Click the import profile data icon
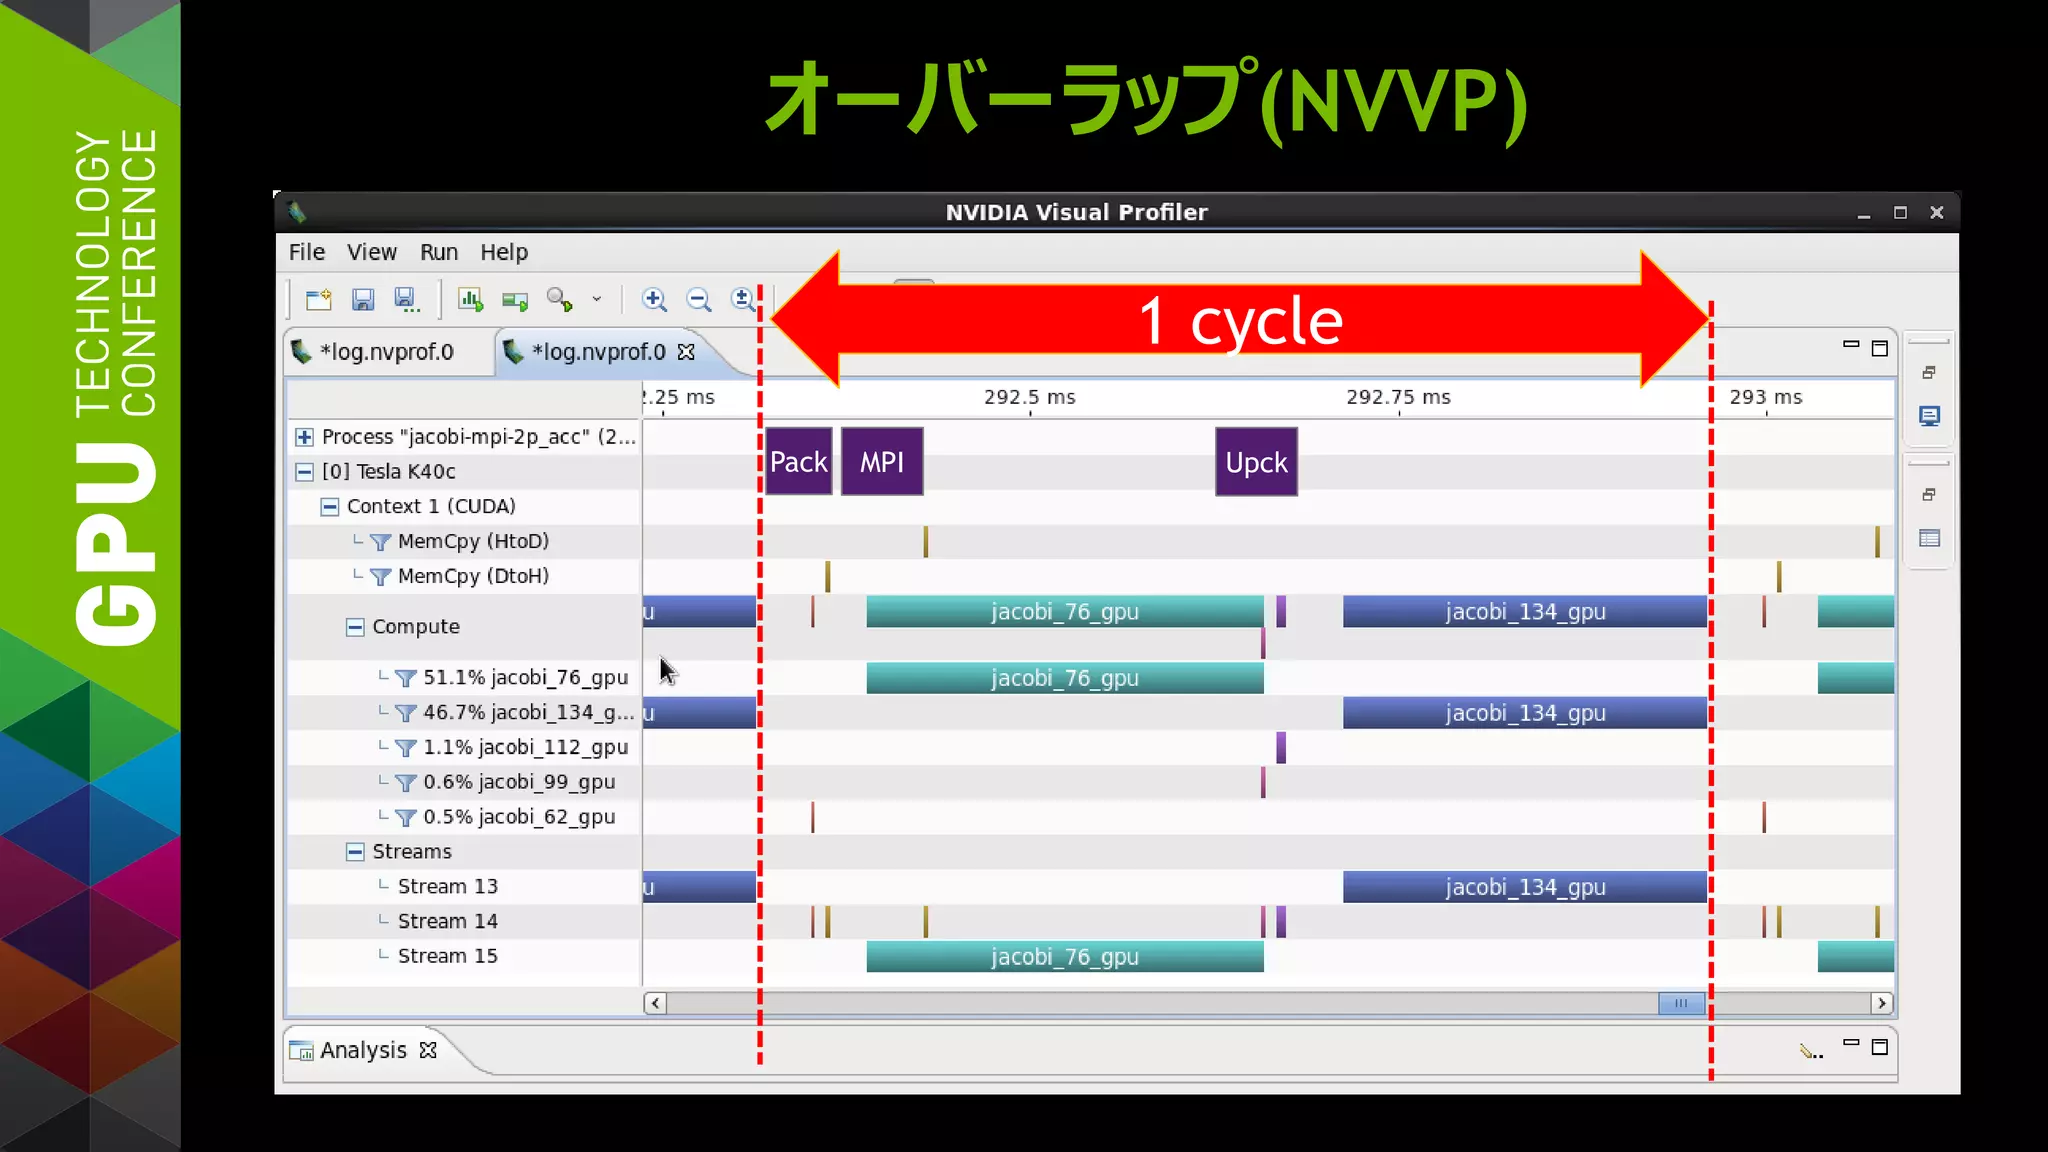This screenshot has height=1152, width=2048. (515, 300)
